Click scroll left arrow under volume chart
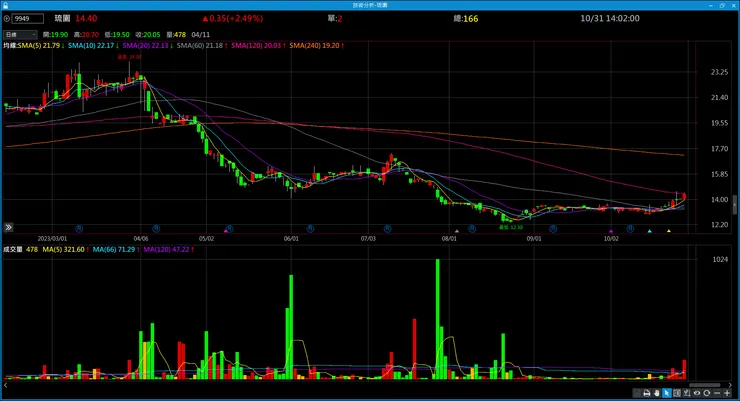This screenshot has height=401, width=740. click(x=6, y=385)
